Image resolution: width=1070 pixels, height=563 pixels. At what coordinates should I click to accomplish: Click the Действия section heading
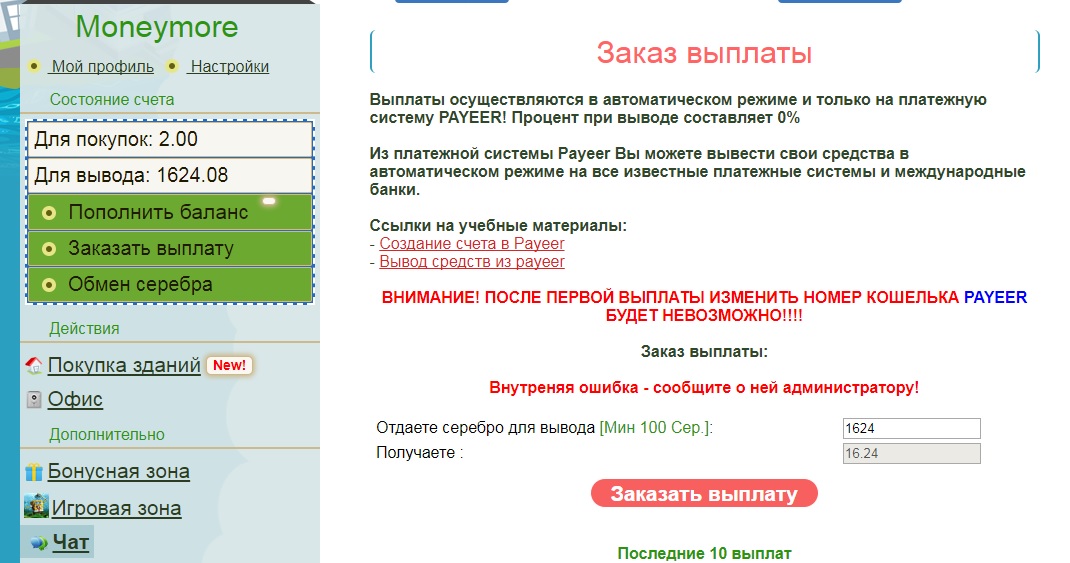[x=84, y=328]
